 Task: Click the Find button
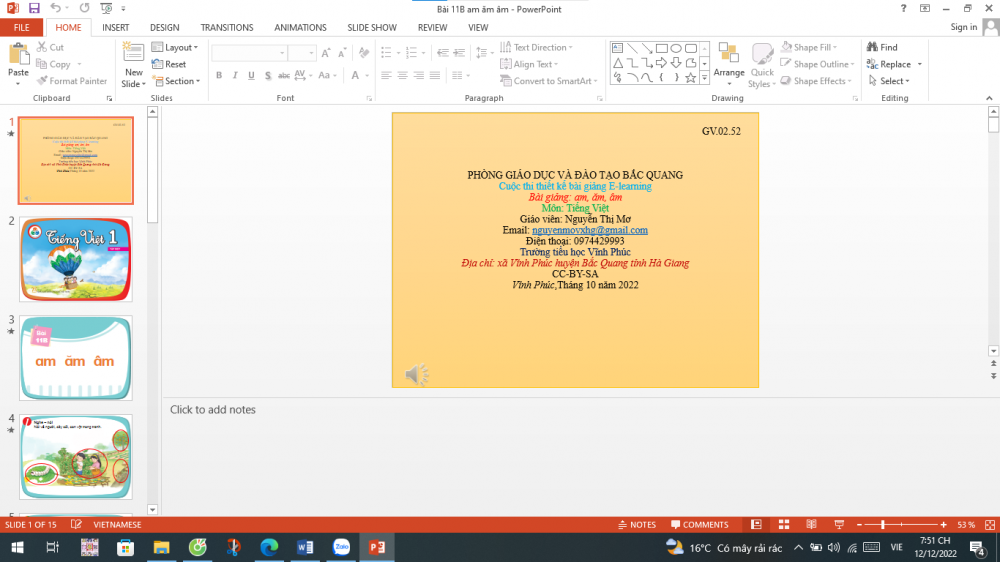pos(882,47)
